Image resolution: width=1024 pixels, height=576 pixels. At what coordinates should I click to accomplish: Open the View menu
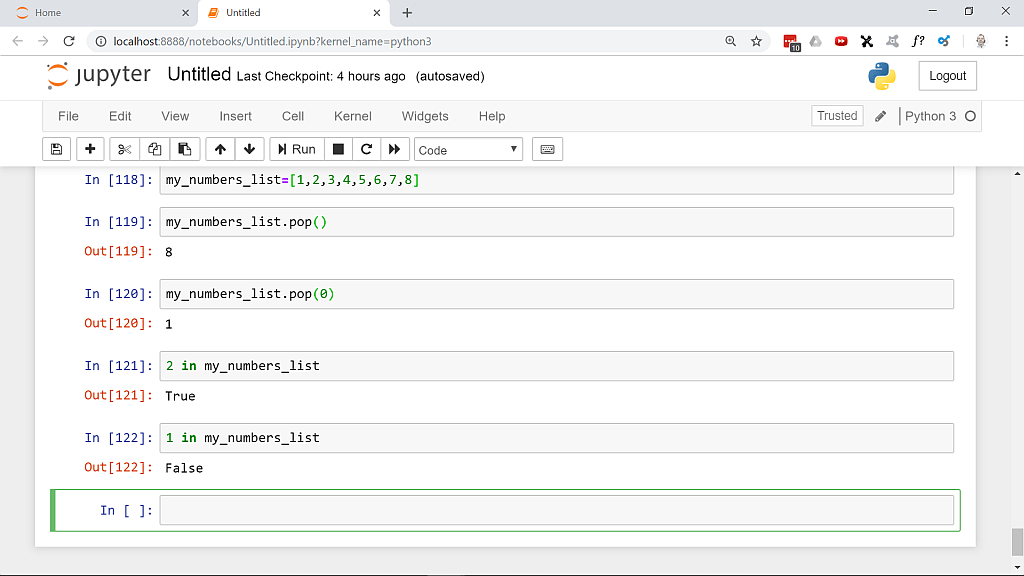(x=175, y=116)
